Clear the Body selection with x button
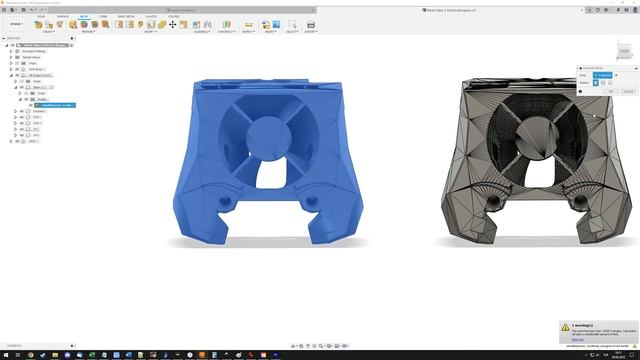Image resolution: width=640 pixels, height=360 pixels. (616, 75)
